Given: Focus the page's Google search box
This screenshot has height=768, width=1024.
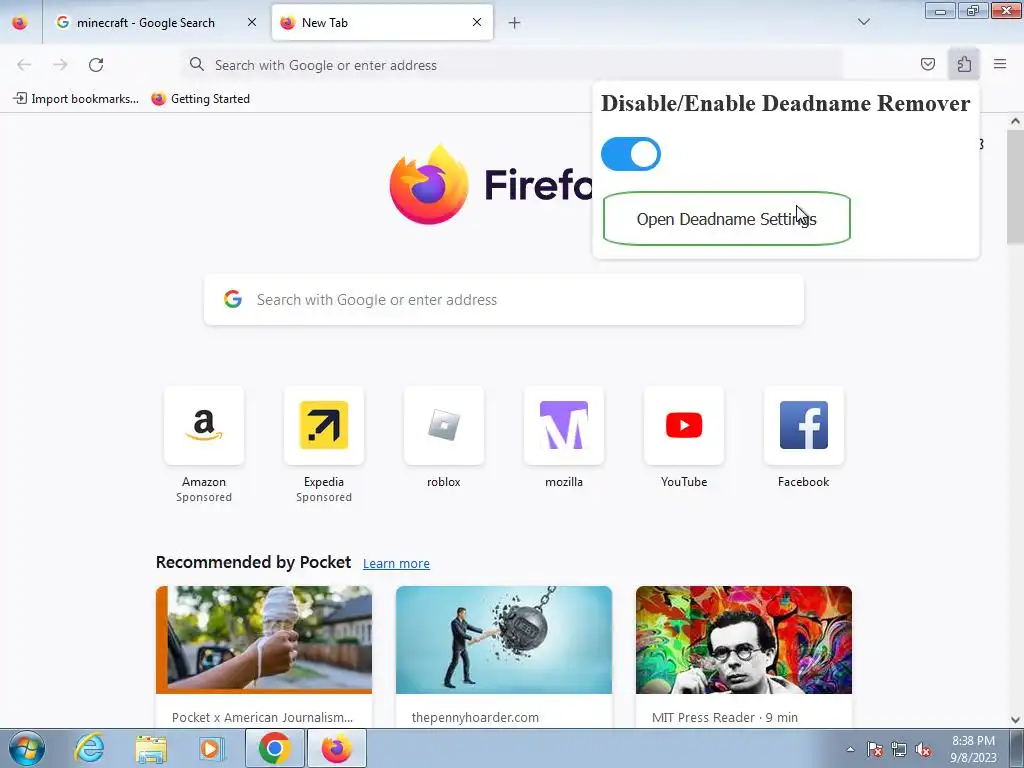Looking at the screenshot, I should click(x=504, y=300).
